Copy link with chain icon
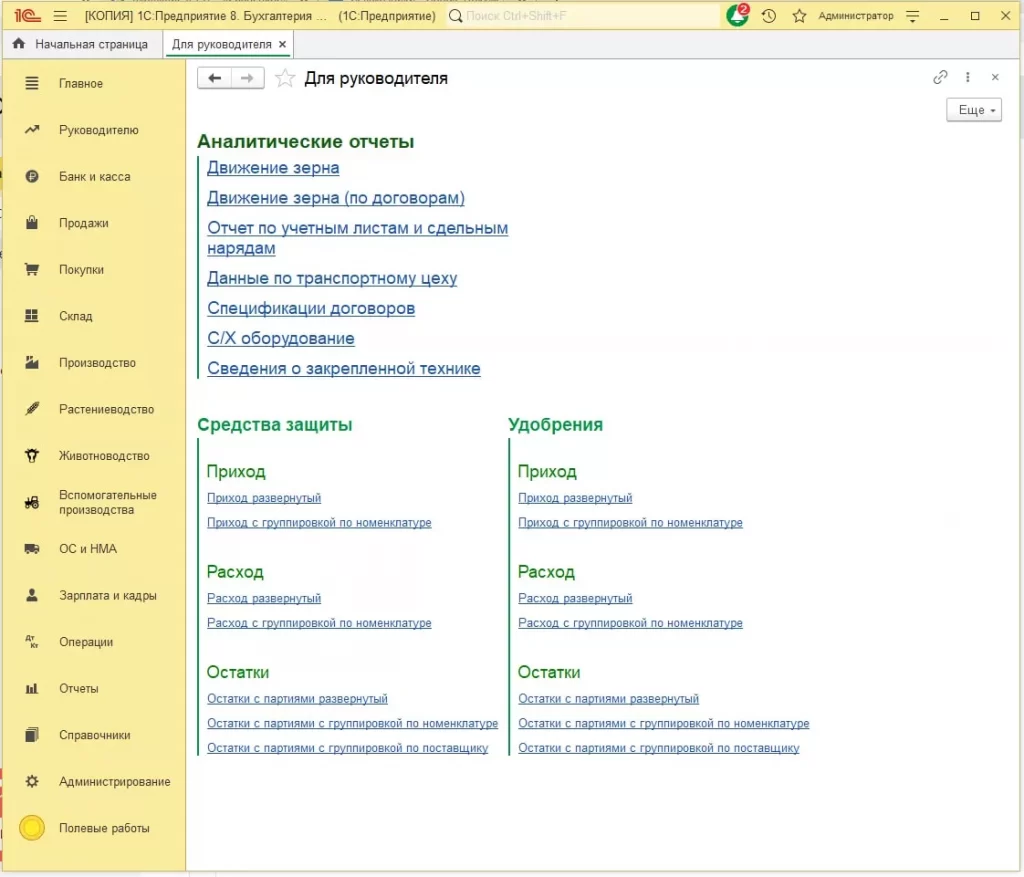Viewport: 1024px width, 877px height. (940, 77)
